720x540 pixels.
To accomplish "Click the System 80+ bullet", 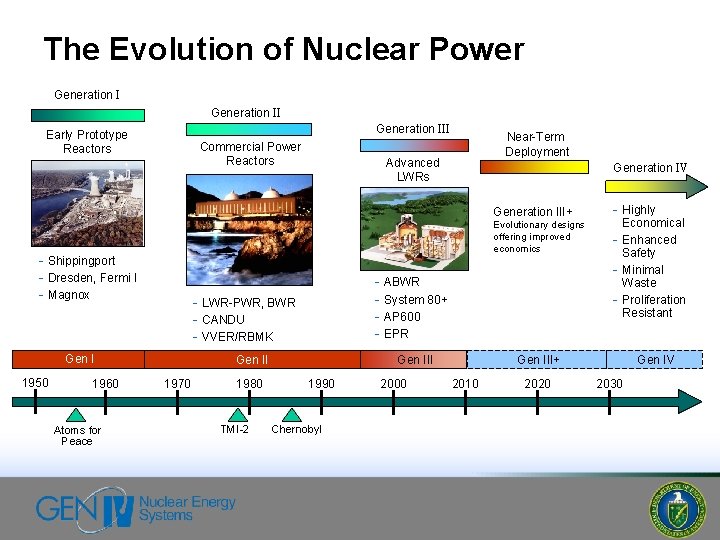I will click(x=411, y=300).
